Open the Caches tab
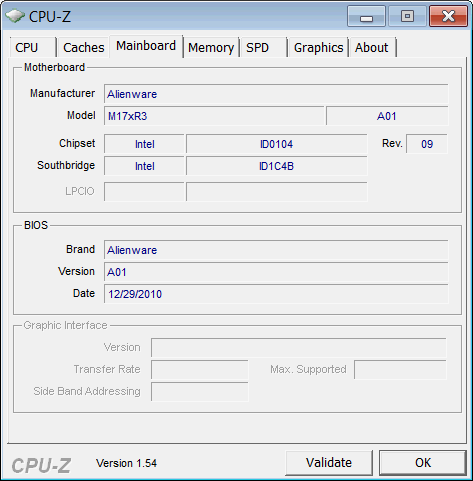This screenshot has height=481, width=473. [x=83, y=47]
